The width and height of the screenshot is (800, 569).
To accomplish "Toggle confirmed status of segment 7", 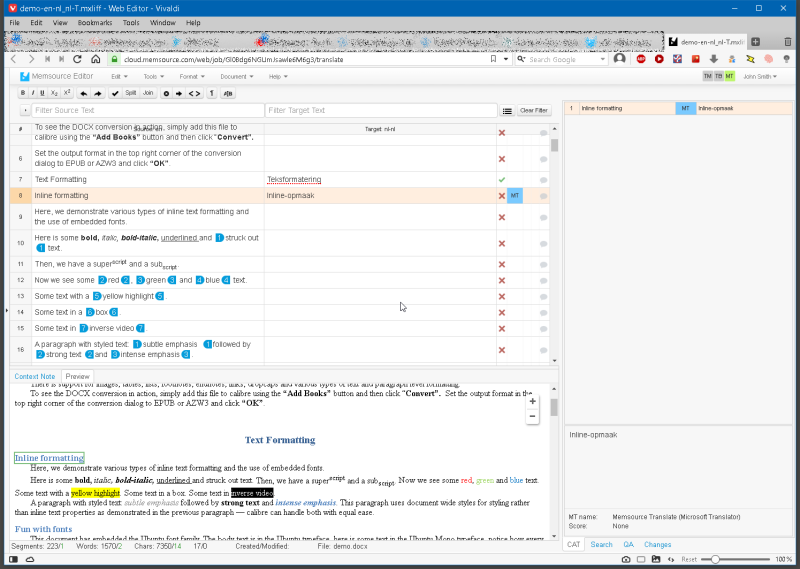I will 502,180.
